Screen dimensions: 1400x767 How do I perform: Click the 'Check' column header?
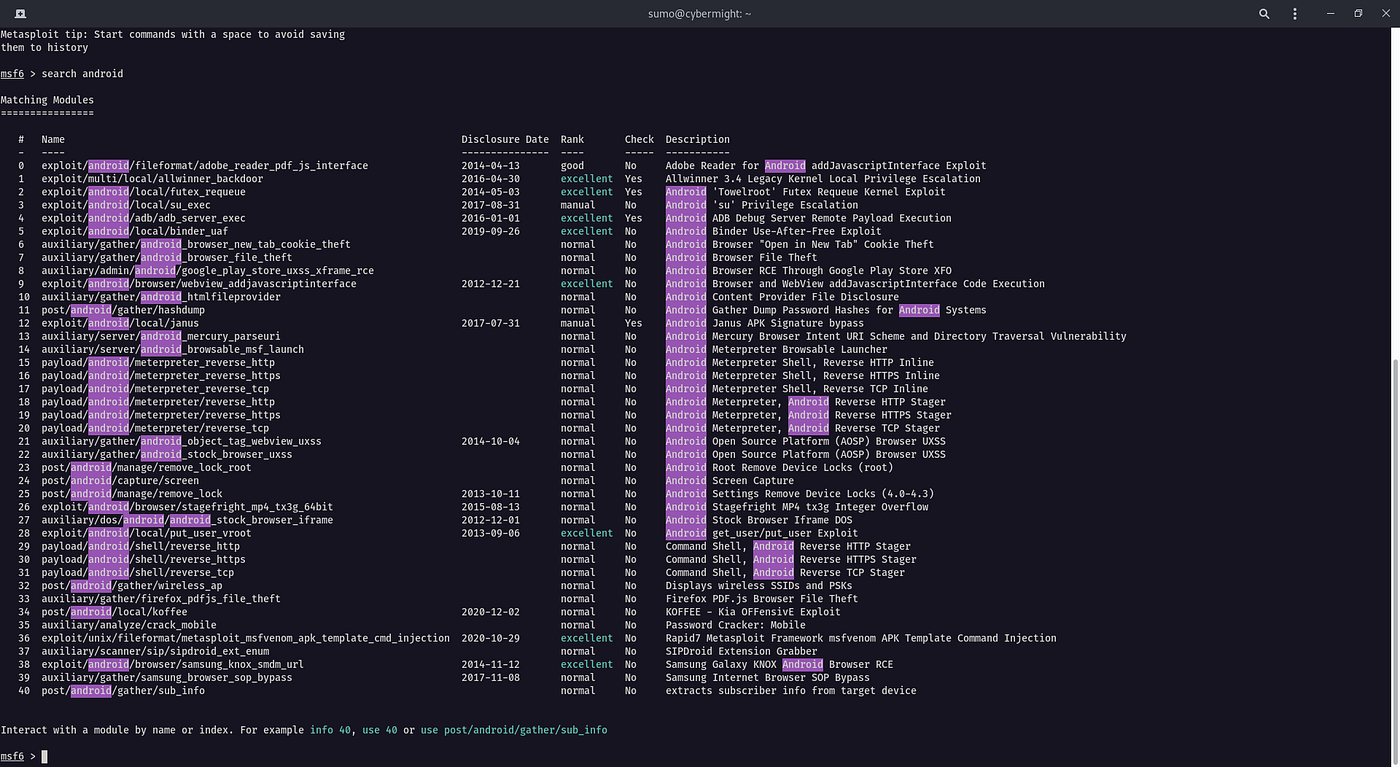coord(639,140)
